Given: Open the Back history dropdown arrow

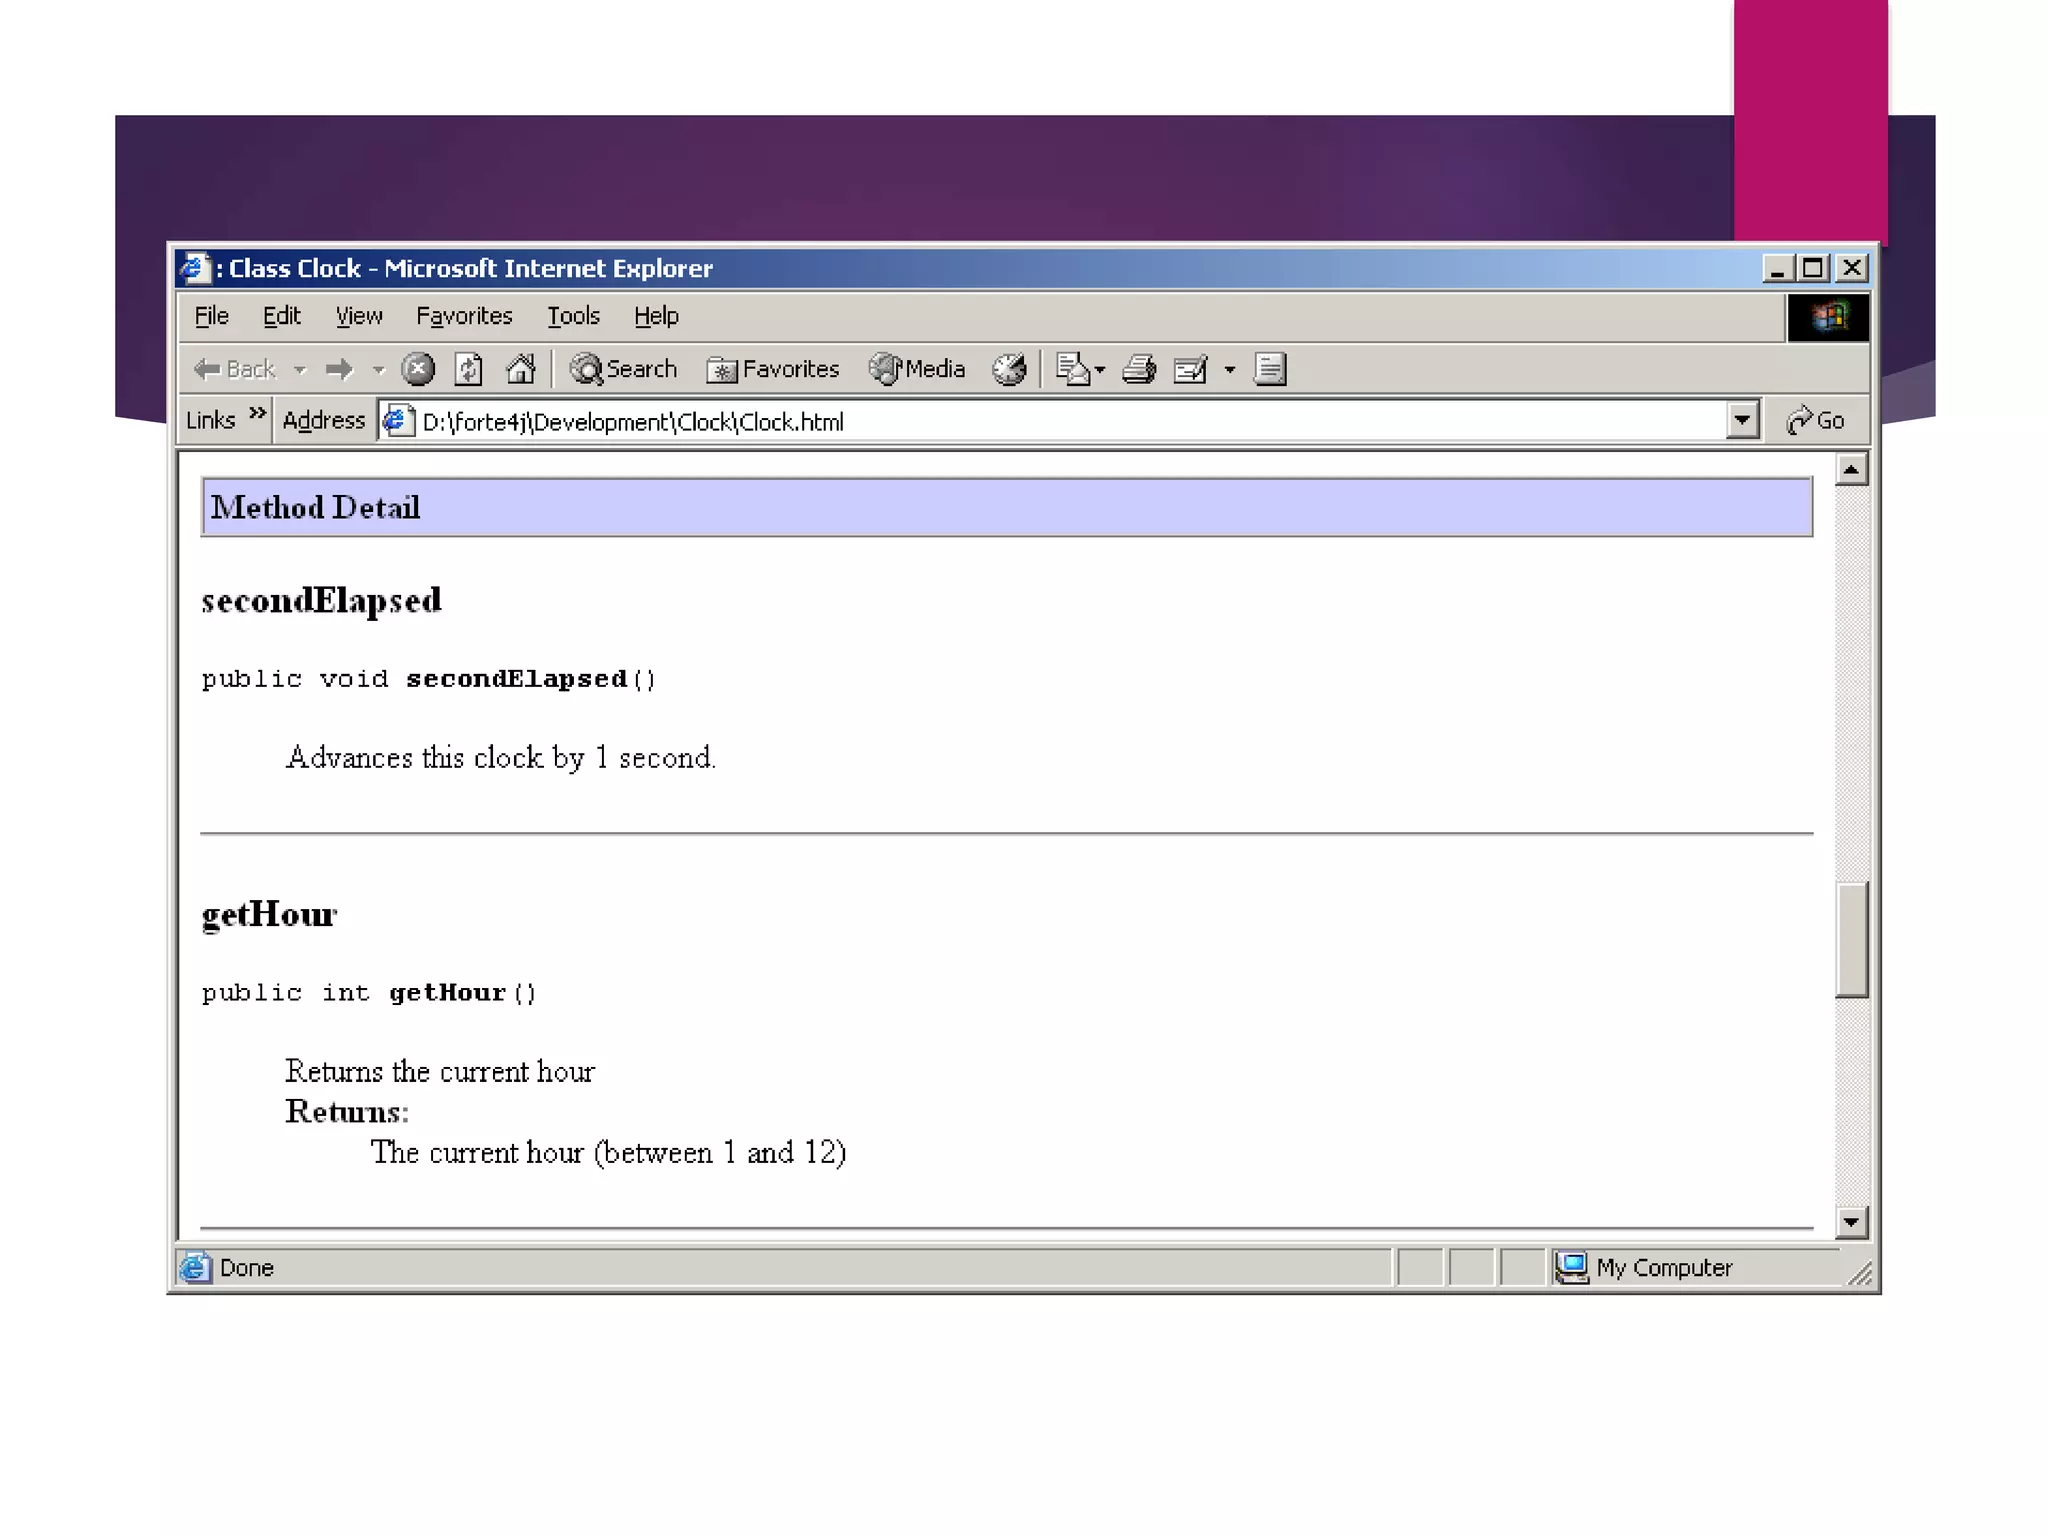Looking at the screenshot, I should 299,370.
